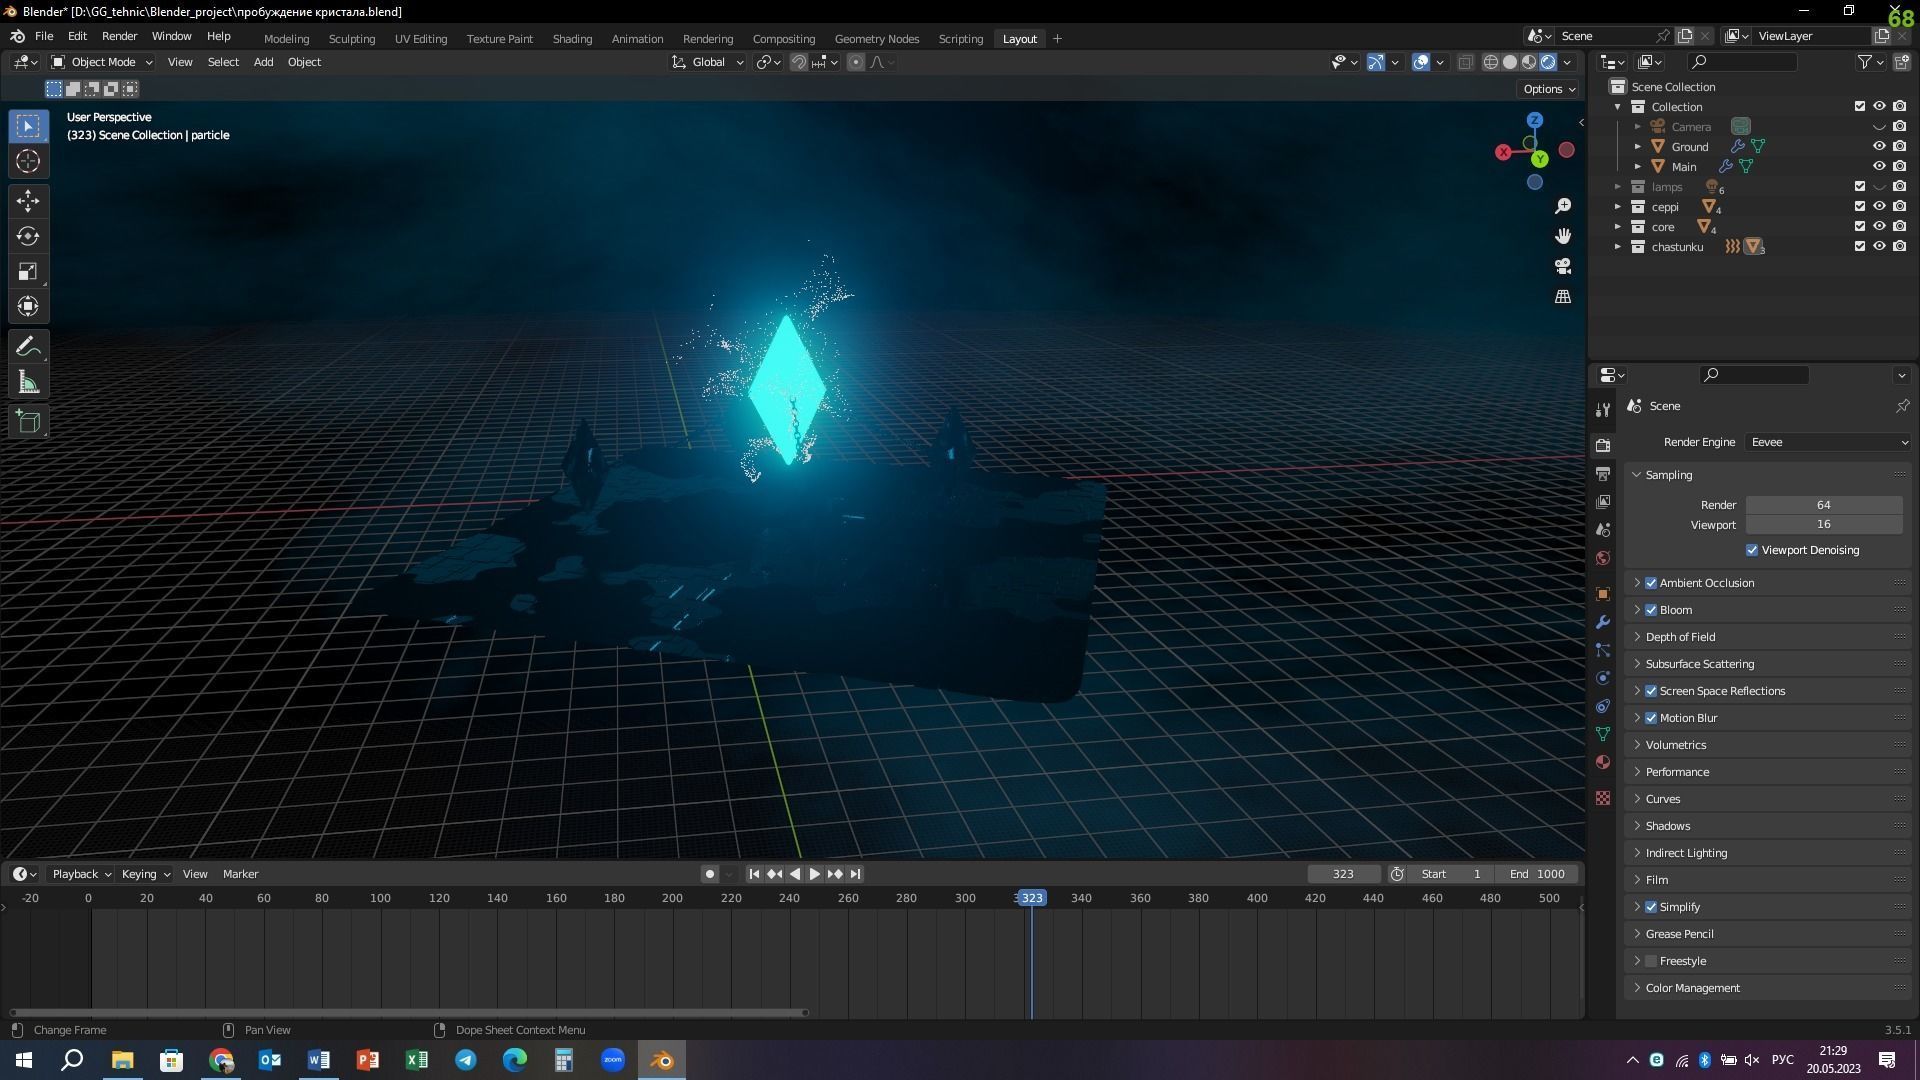This screenshot has height=1080, width=1920.
Task: Open the Modifiers properties tab
Action: [1603, 622]
